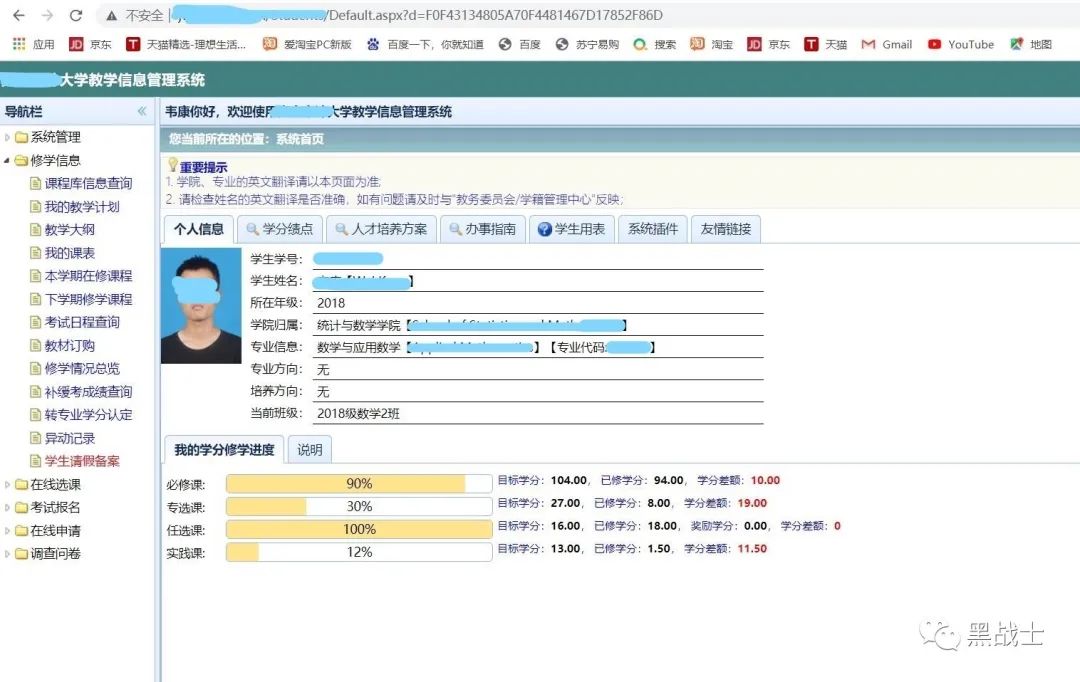Switch to the 友情链接 tab
Image resolution: width=1080 pixels, height=682 pixels.
pyautogui.click(x=725, y=229)
